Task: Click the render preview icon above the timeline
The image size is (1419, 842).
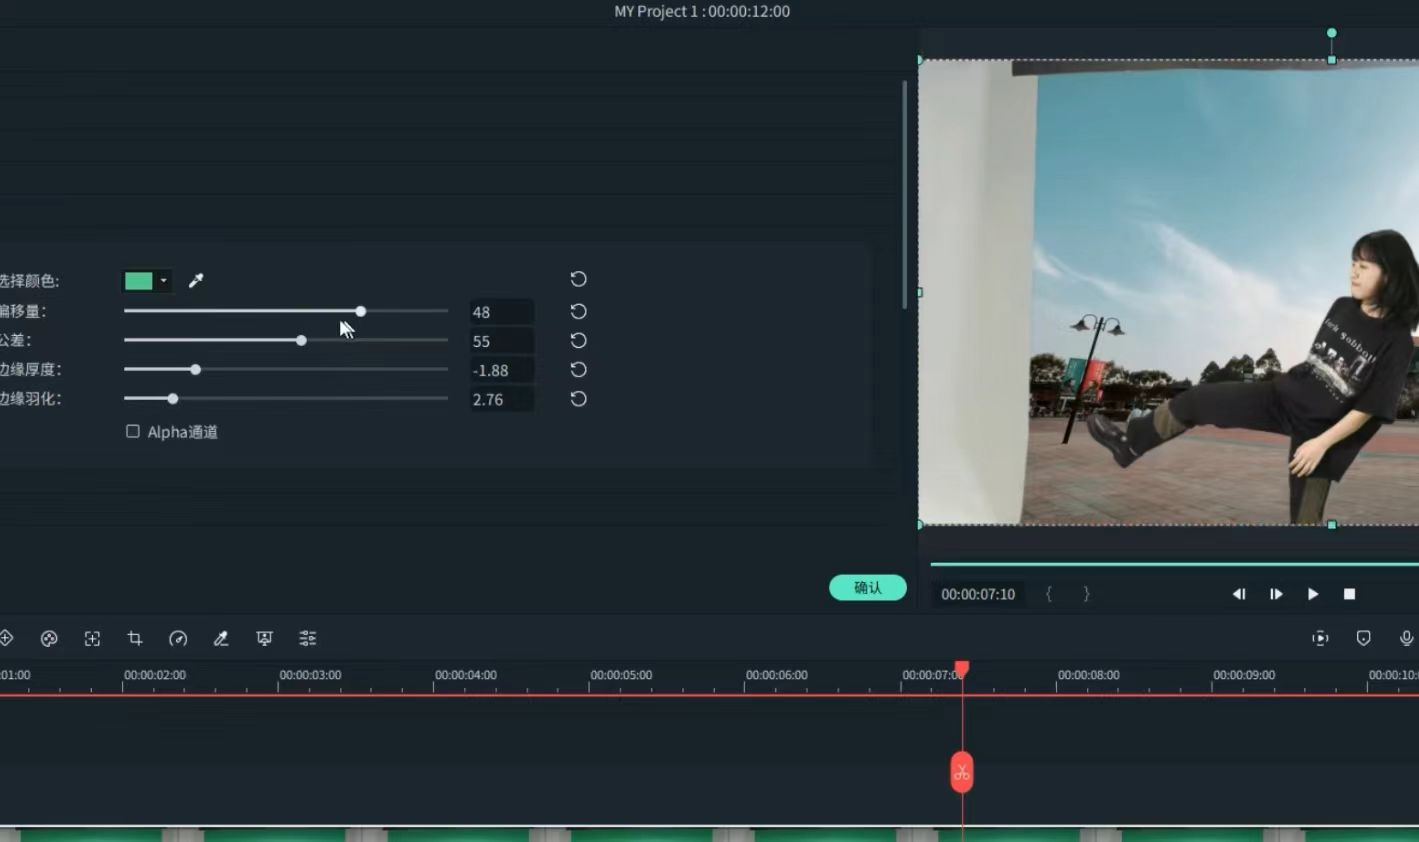Action: coord(1320,638)
